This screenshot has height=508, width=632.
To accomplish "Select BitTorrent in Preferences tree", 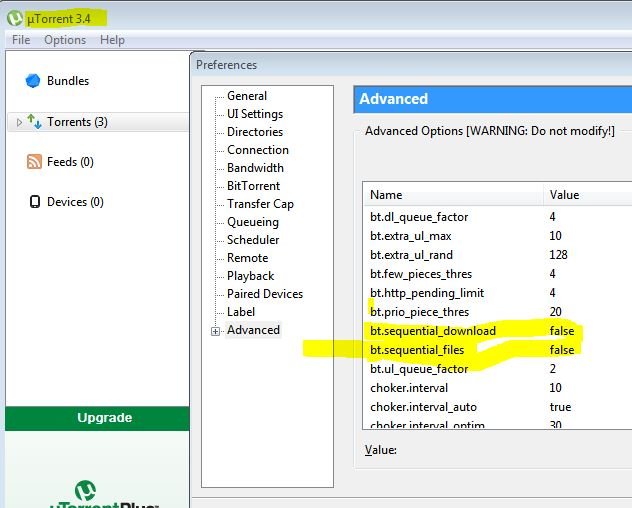I will pos(253,186).
